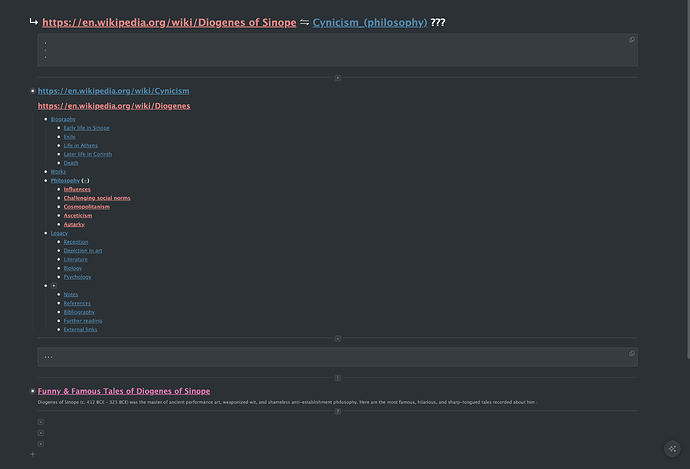Image resolution: width=690 pixels, height=469 pixels.
Task: Click the arrow icon before Diogenes_of_Sinope heading
Action: pos(34,22)
